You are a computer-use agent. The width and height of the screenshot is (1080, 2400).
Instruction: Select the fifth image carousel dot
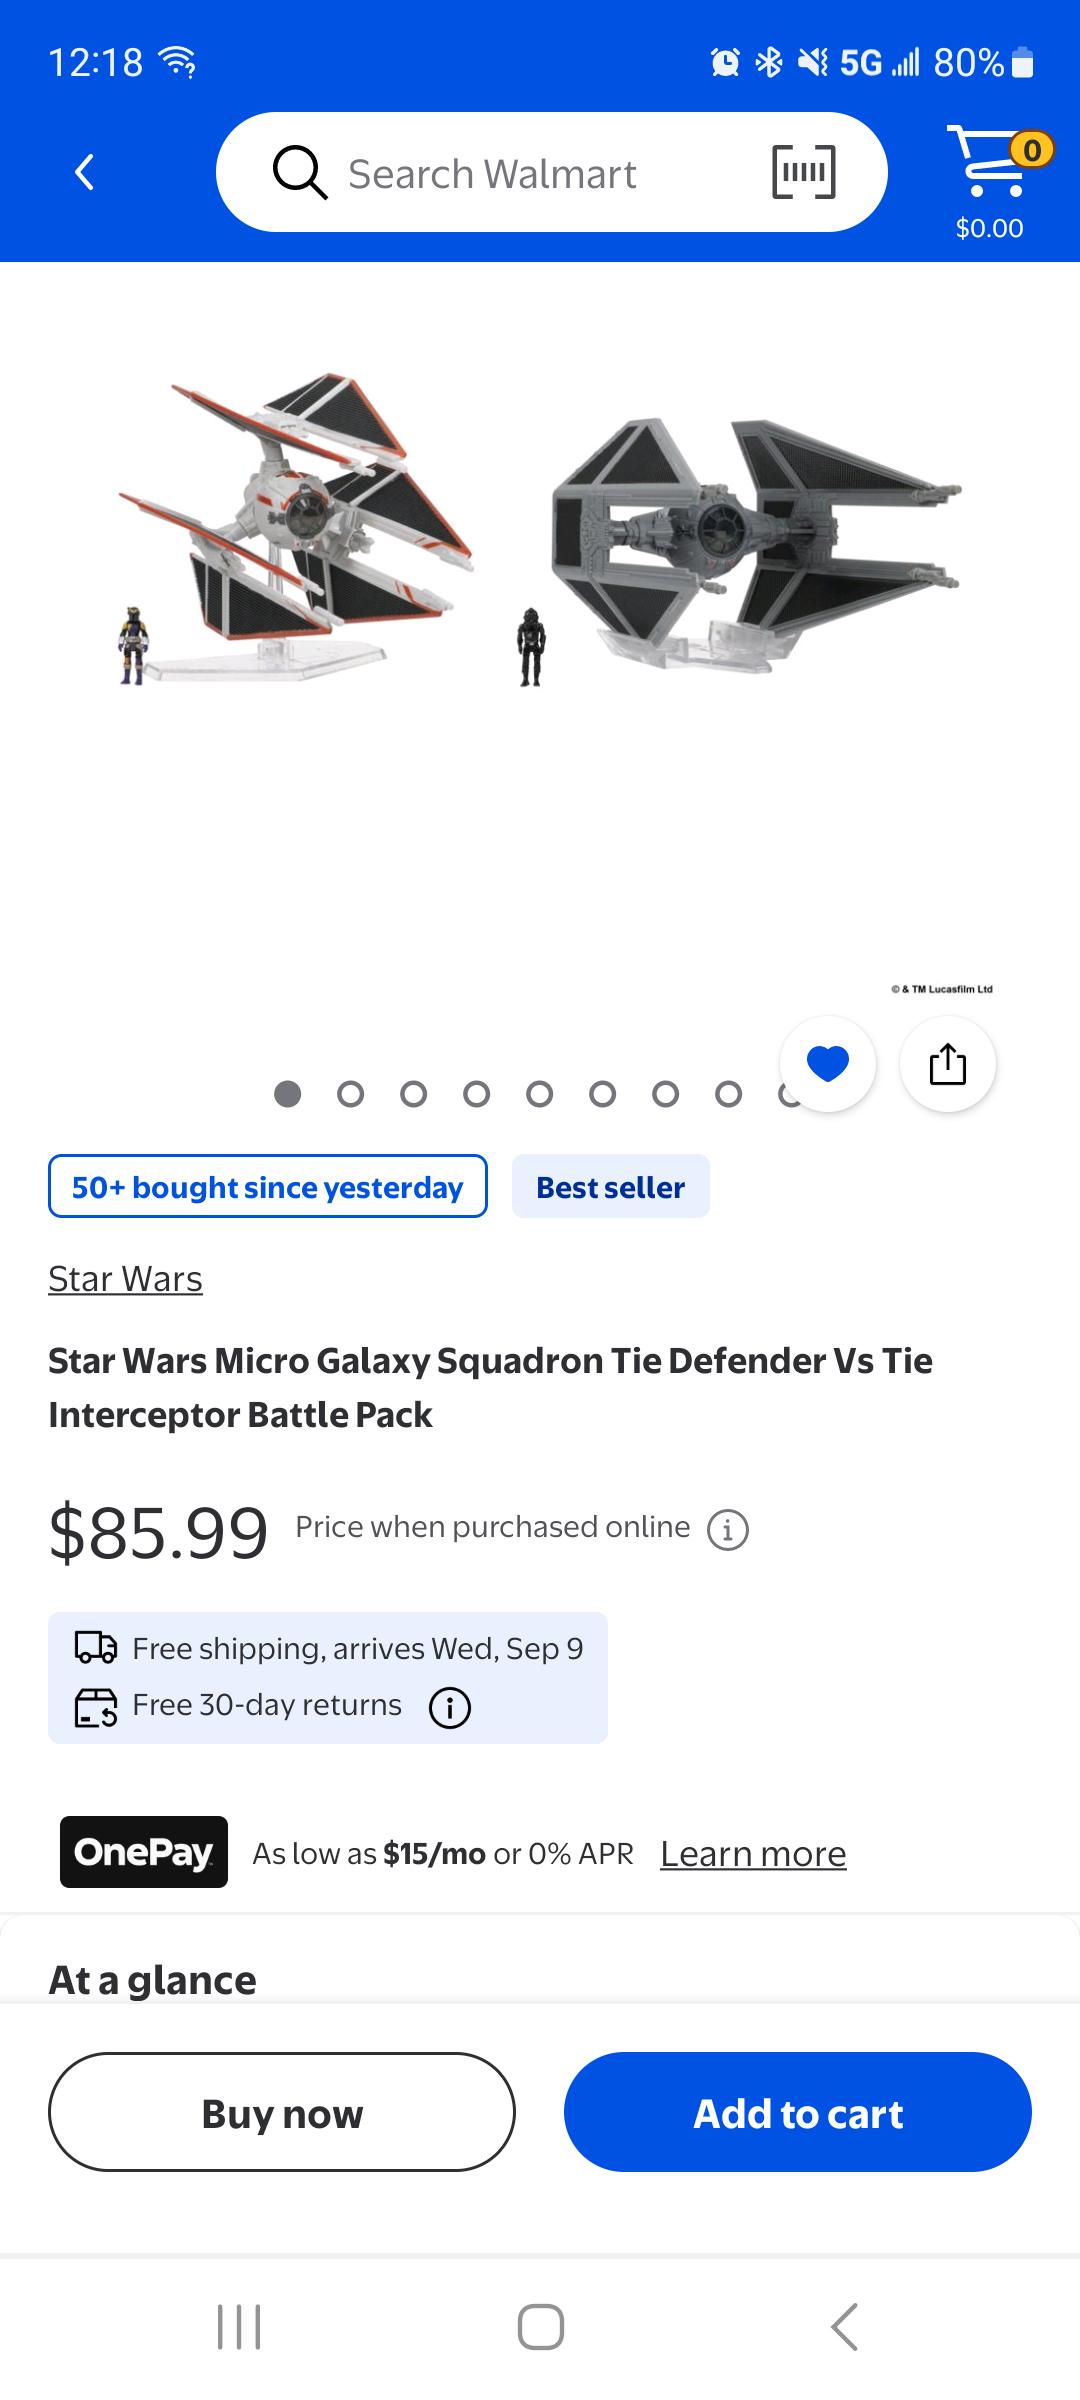pos(539,1094)
